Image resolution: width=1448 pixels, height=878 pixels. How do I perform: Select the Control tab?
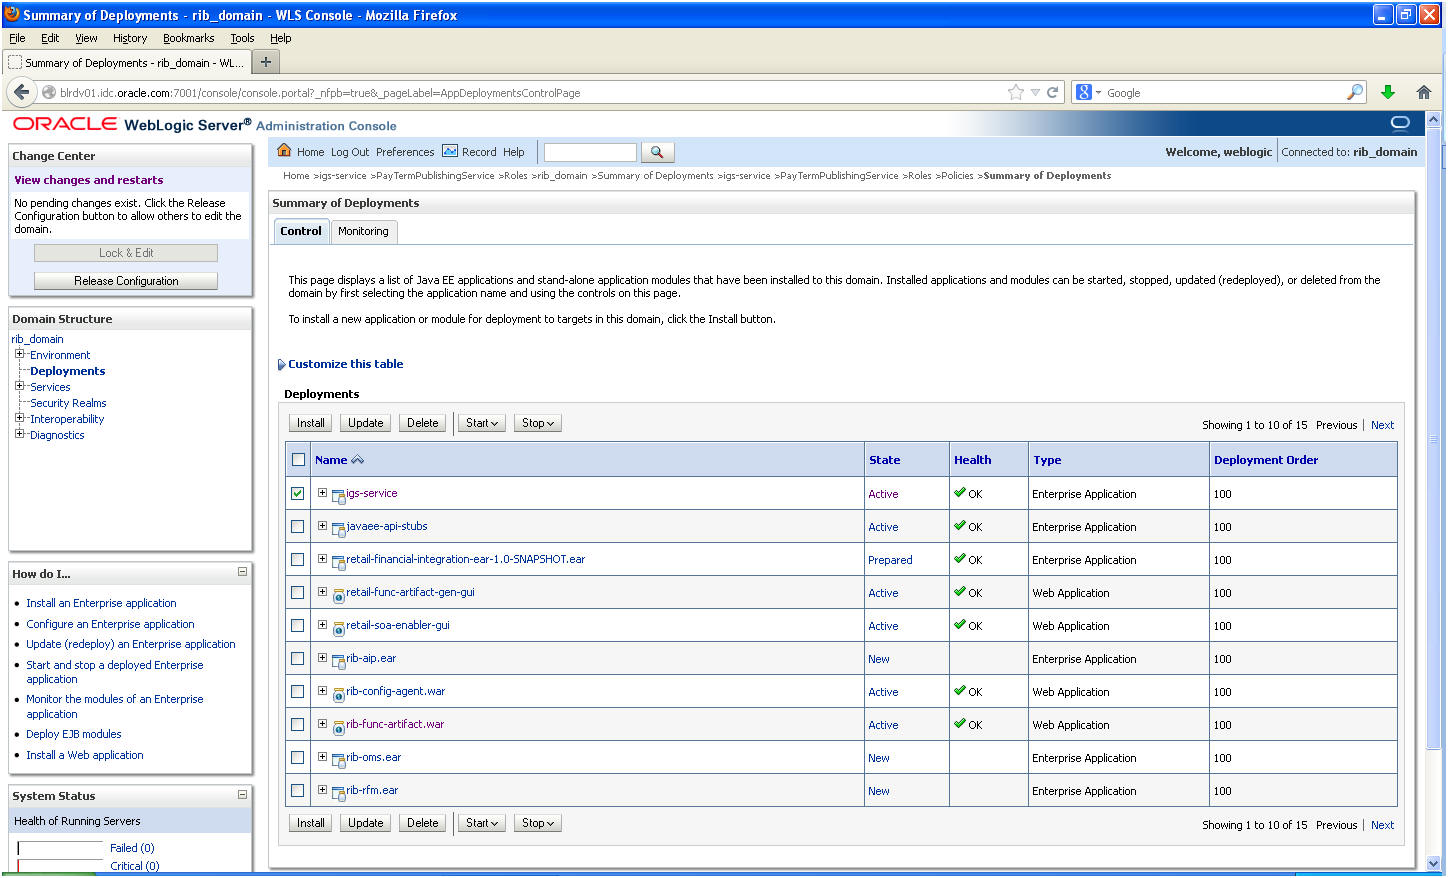coord(301,231)
